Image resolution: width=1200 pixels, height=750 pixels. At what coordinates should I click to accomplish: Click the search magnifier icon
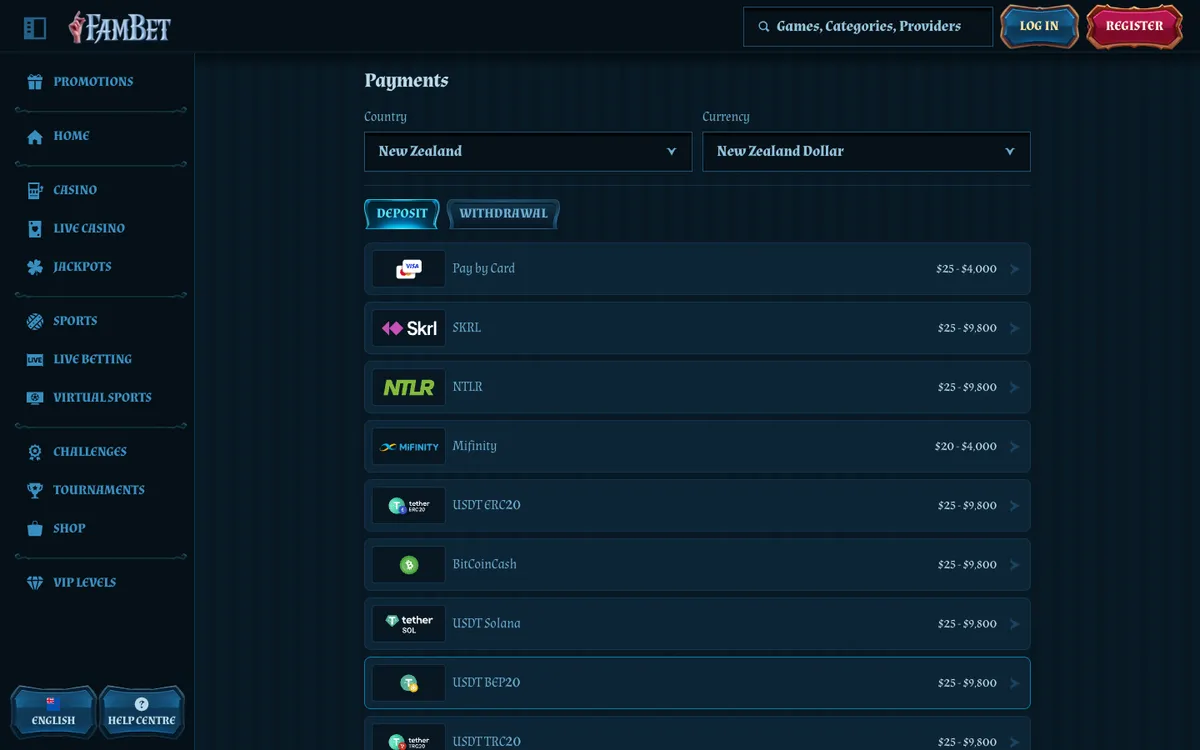click(764, 27)
